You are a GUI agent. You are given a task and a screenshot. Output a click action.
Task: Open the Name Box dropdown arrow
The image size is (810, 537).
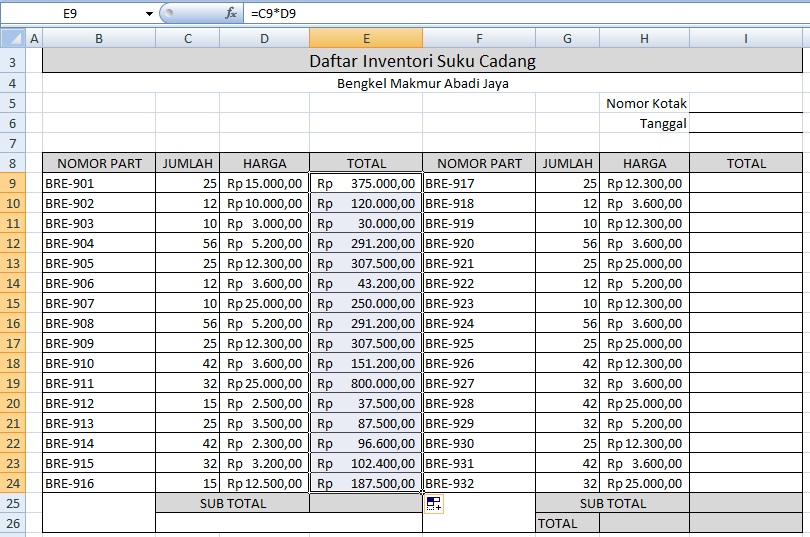click(x=149, y=13)
